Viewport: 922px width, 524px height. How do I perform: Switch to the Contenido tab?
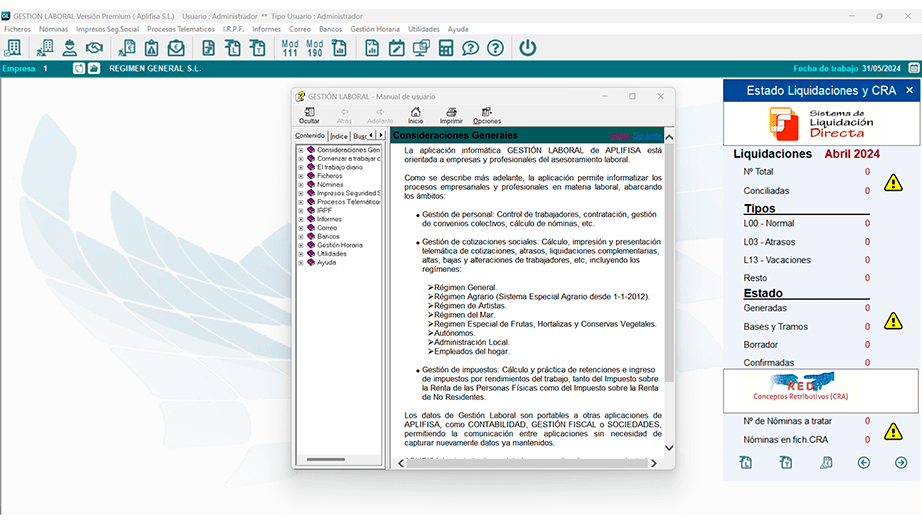310,135
